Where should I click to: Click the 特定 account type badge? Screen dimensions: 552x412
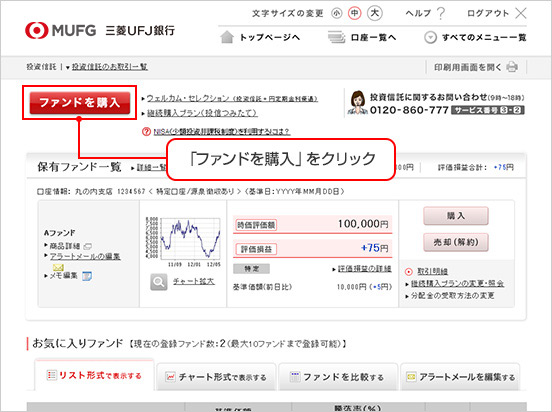click(251, 269)
